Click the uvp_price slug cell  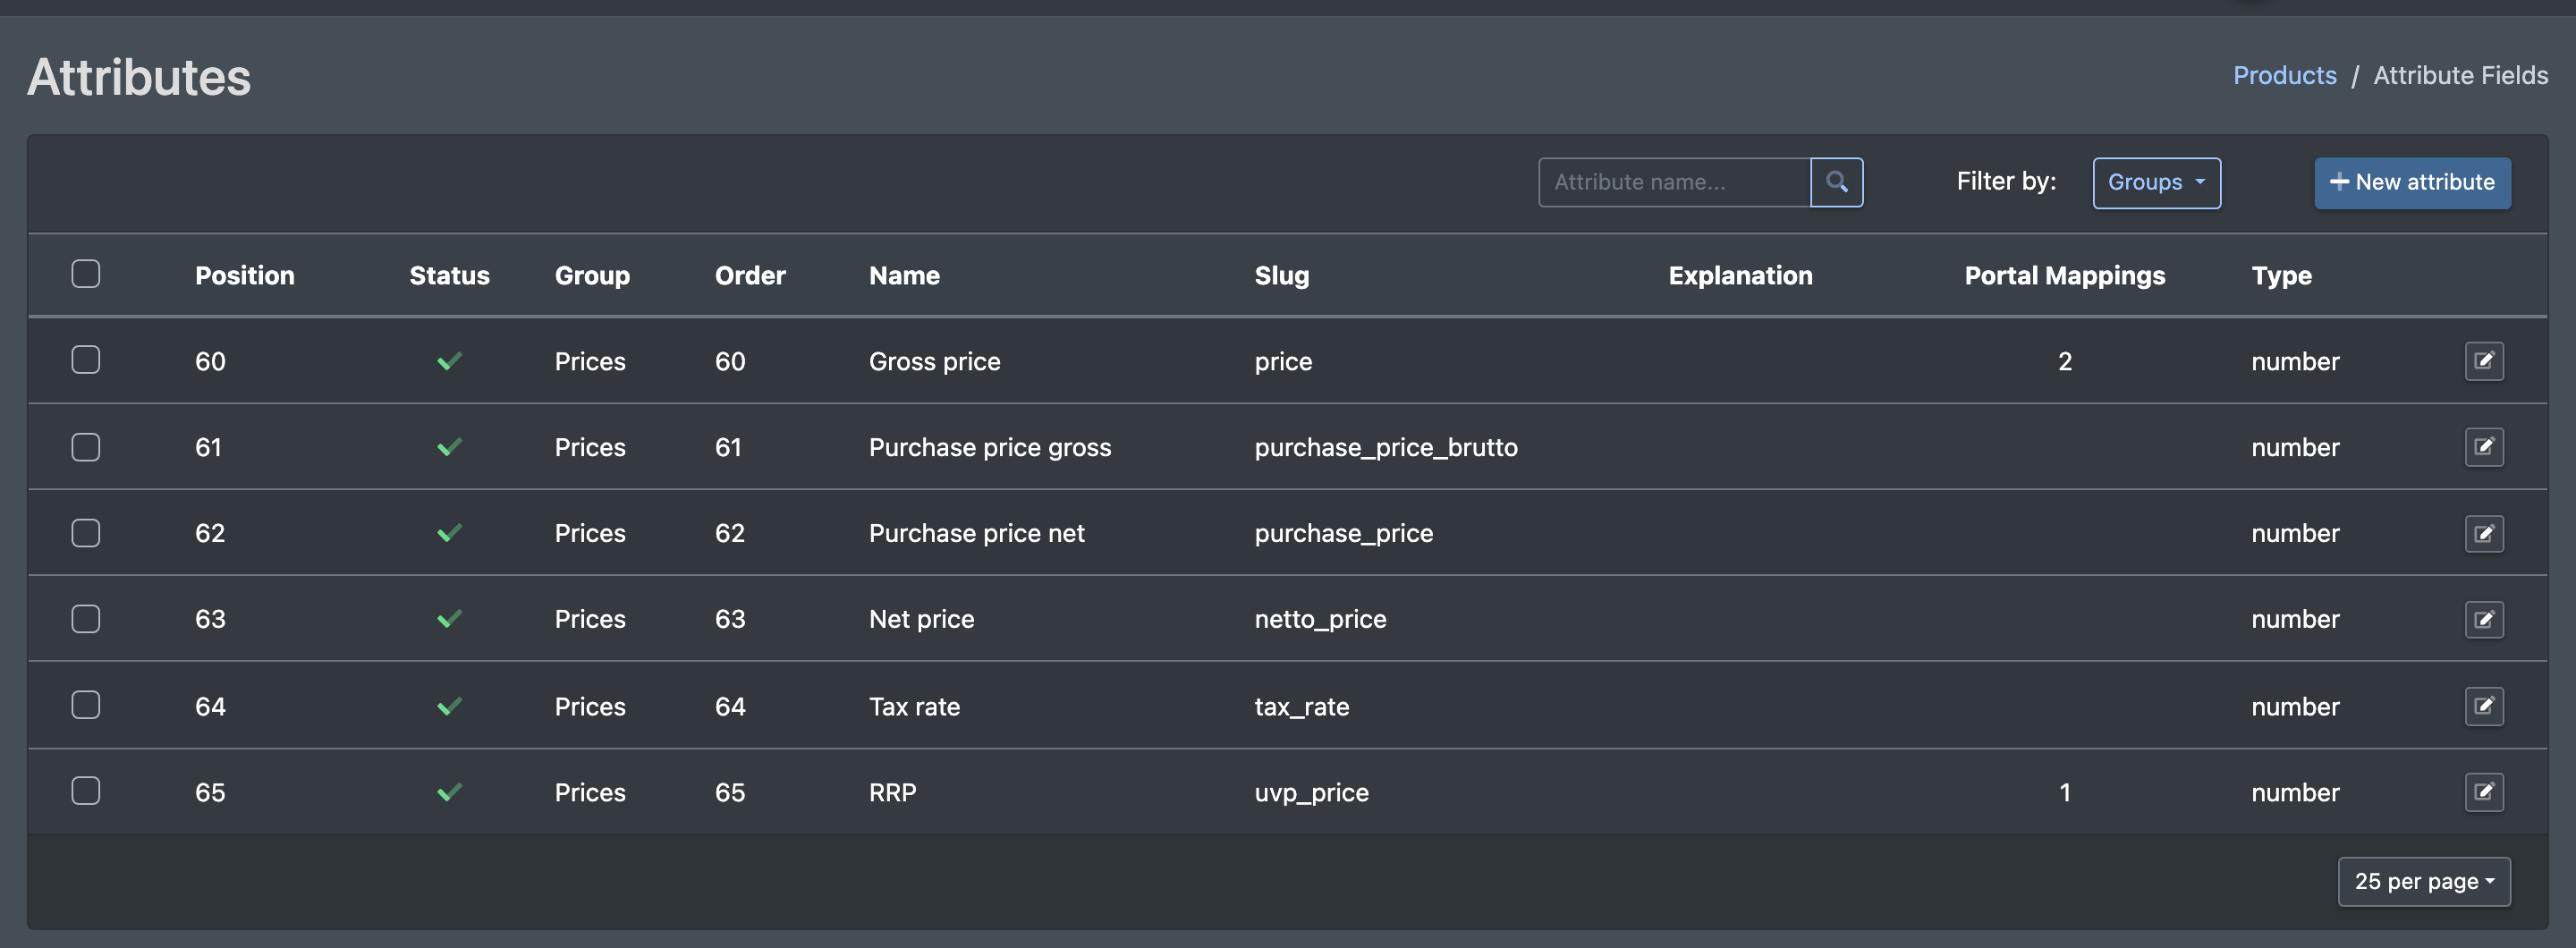coord(1311,792)
